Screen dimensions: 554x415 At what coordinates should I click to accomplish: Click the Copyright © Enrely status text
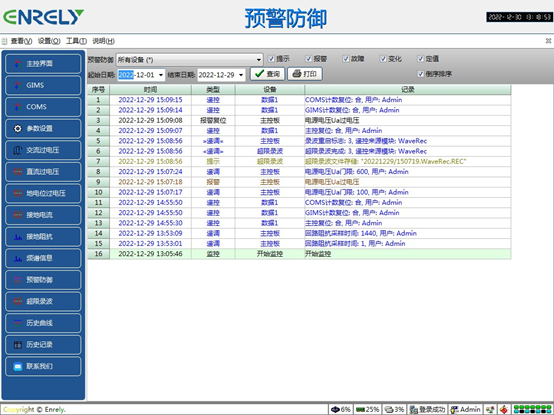pos(34,410)
